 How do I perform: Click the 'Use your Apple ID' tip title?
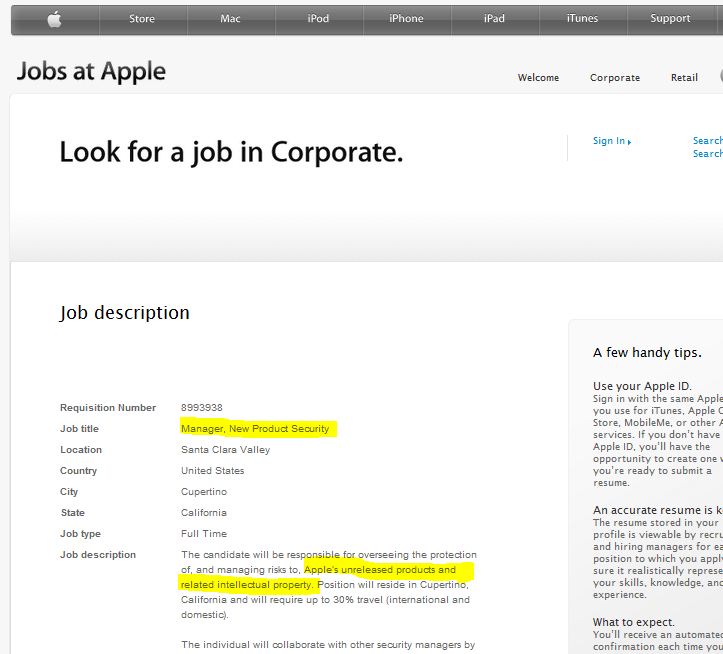coord(642,386)
